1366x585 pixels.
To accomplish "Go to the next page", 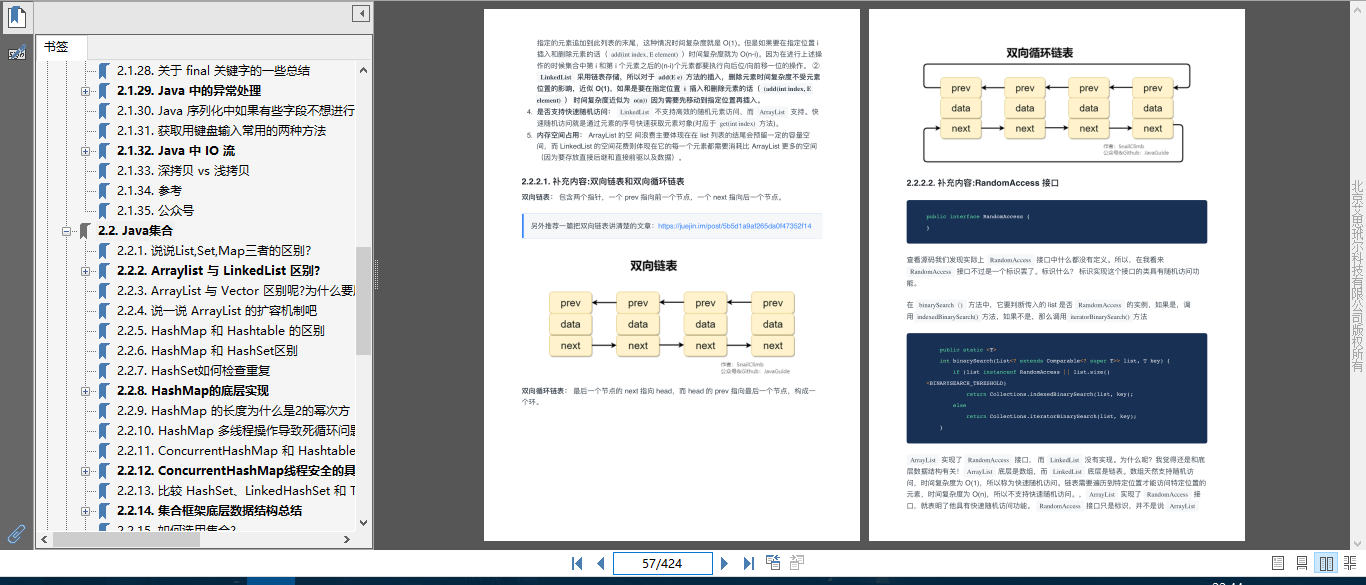I will (x=725, y=564).
